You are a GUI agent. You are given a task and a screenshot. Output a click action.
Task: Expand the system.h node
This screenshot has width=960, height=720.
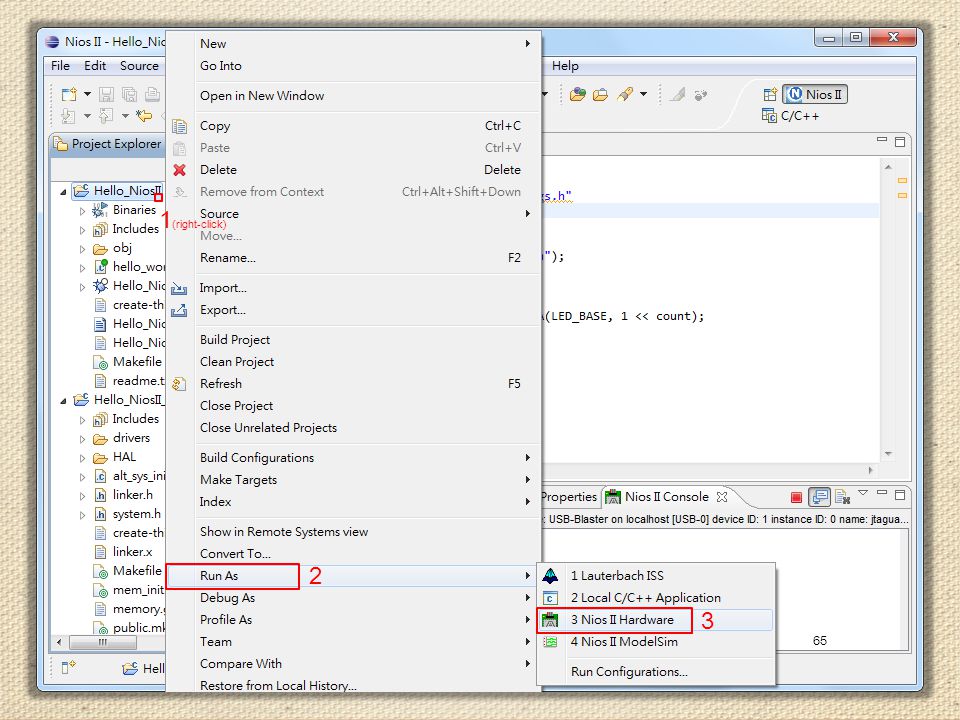pos(82,515)
